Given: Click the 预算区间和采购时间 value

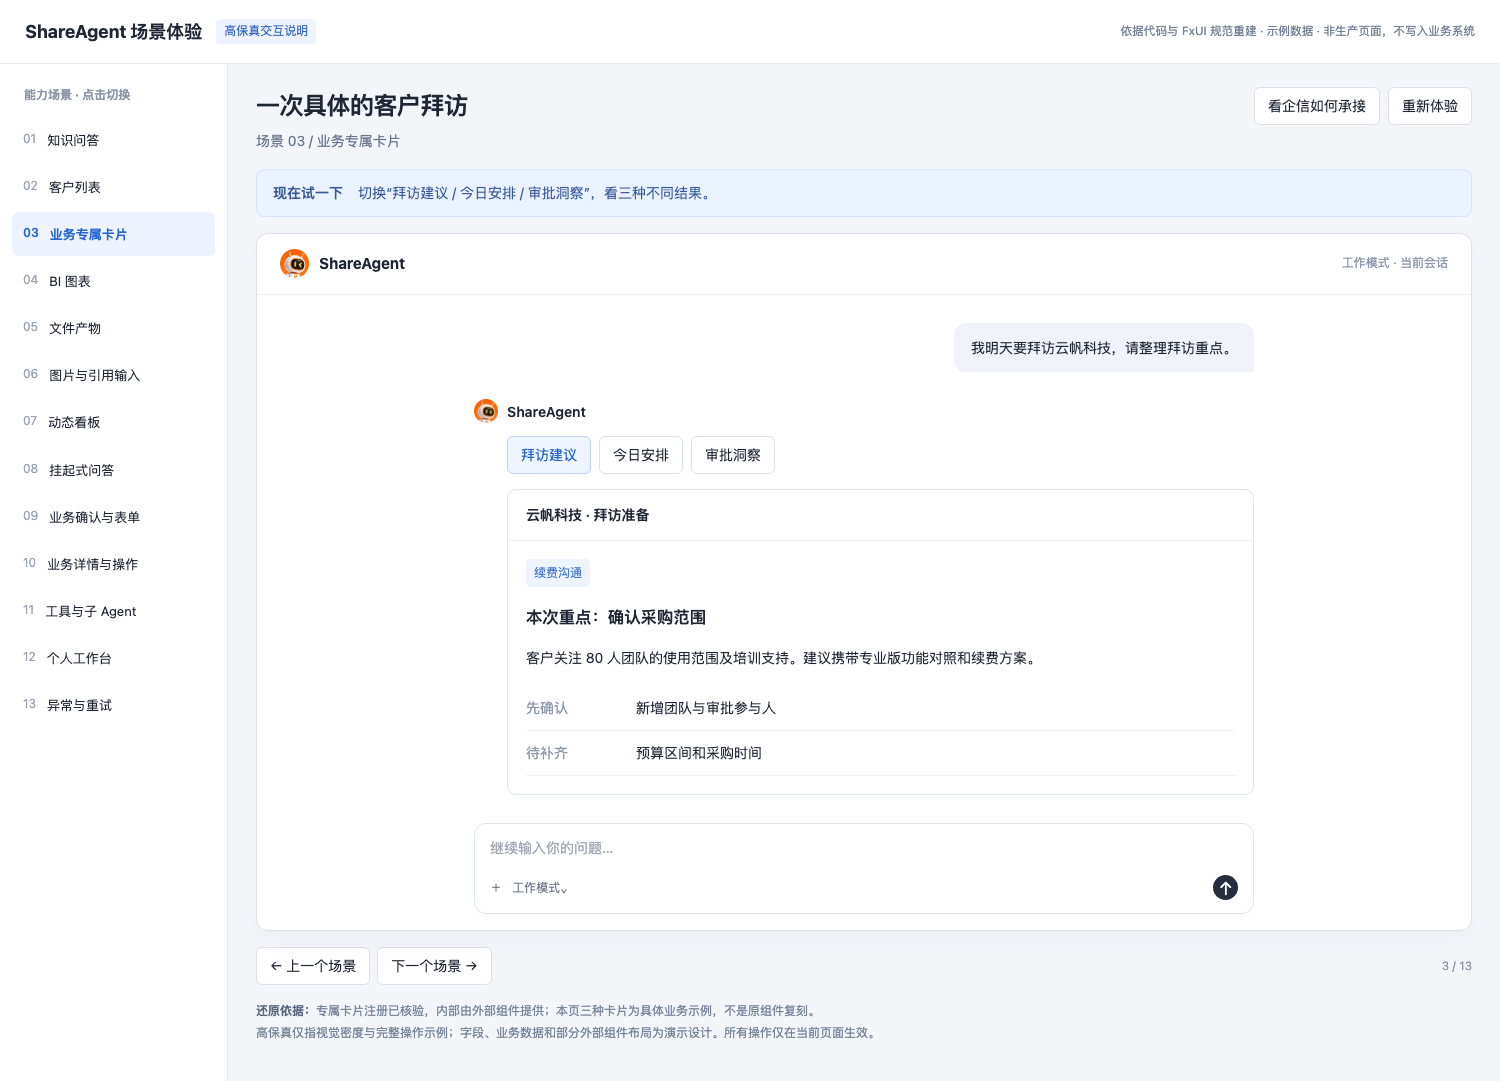Looking at the screenshot, I should point(699,753).
